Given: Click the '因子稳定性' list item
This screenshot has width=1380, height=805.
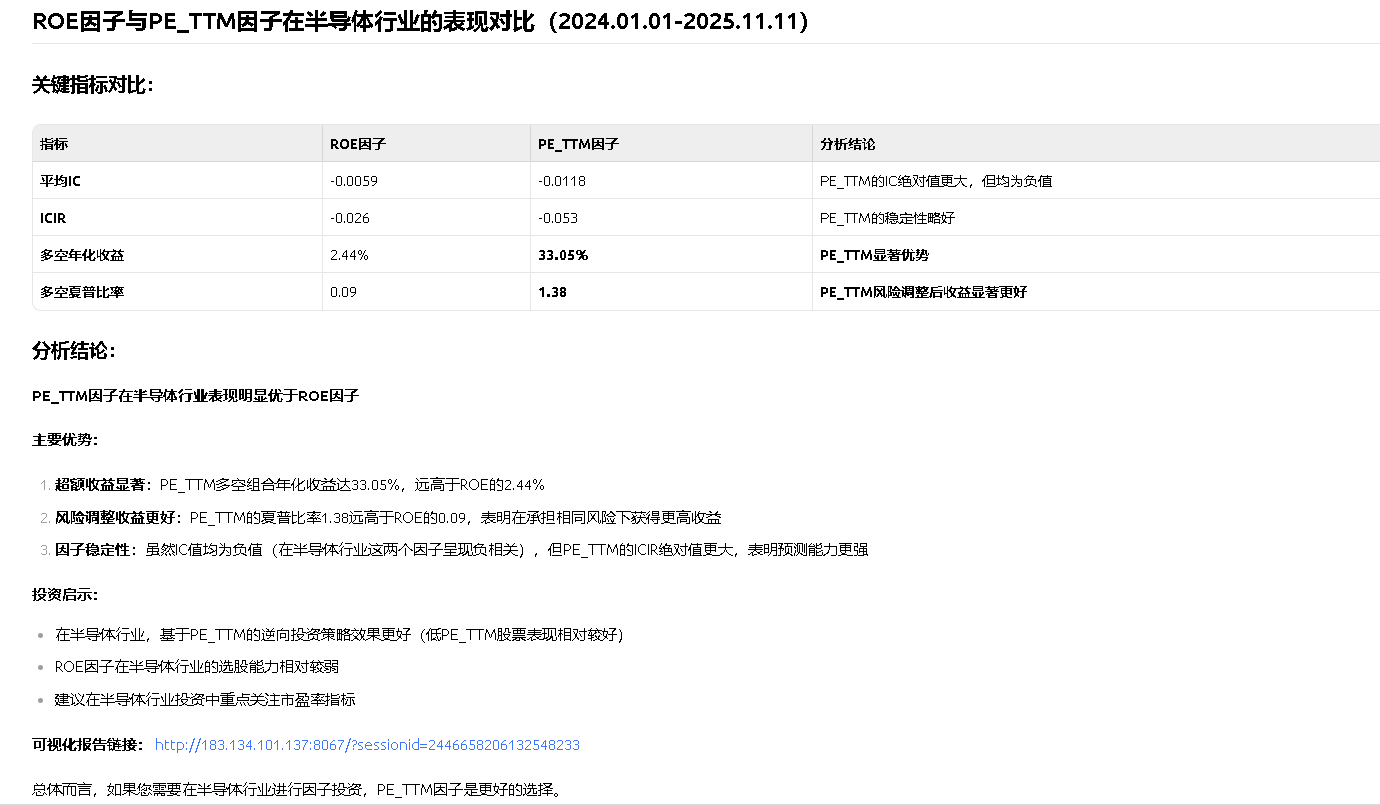Looking at the screenshot, I should tap(460, 550).
